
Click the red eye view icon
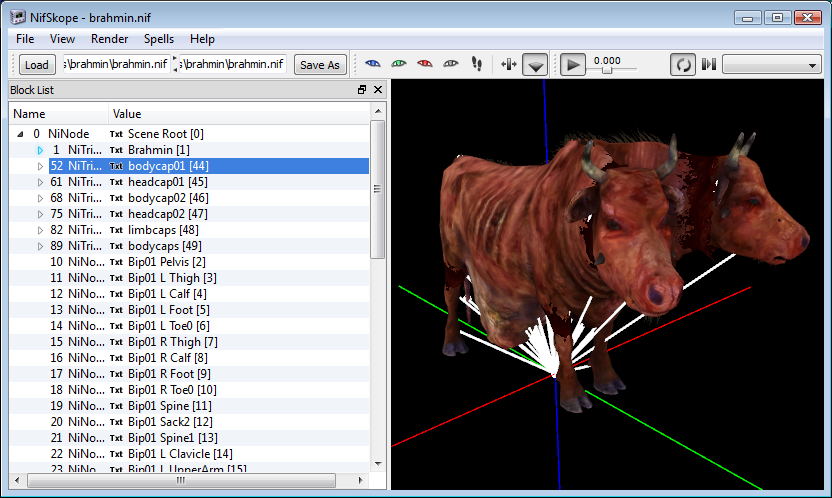[x=425, y=64]
